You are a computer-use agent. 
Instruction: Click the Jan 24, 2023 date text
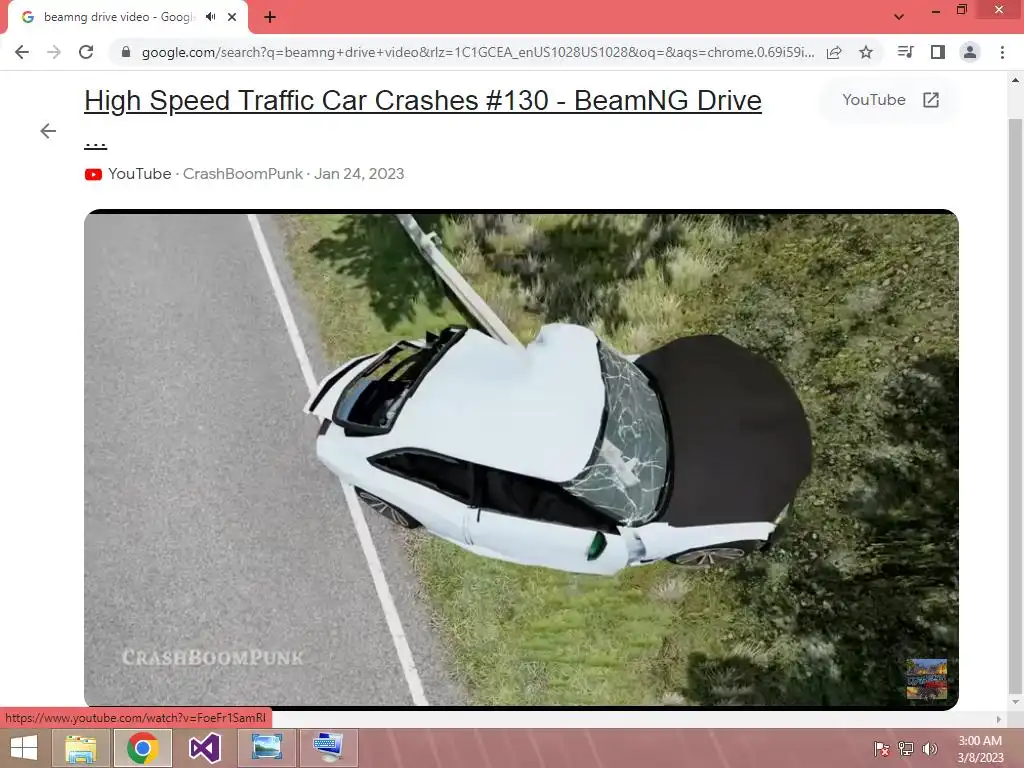(x=359, y=174)
